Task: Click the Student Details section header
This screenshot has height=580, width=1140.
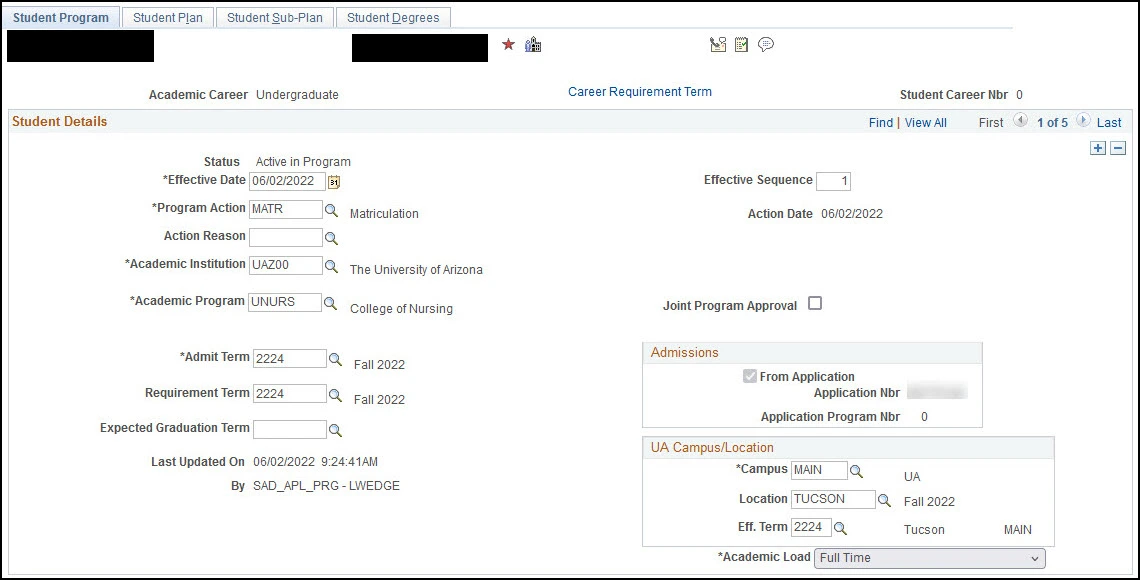Action: (60, 121)
